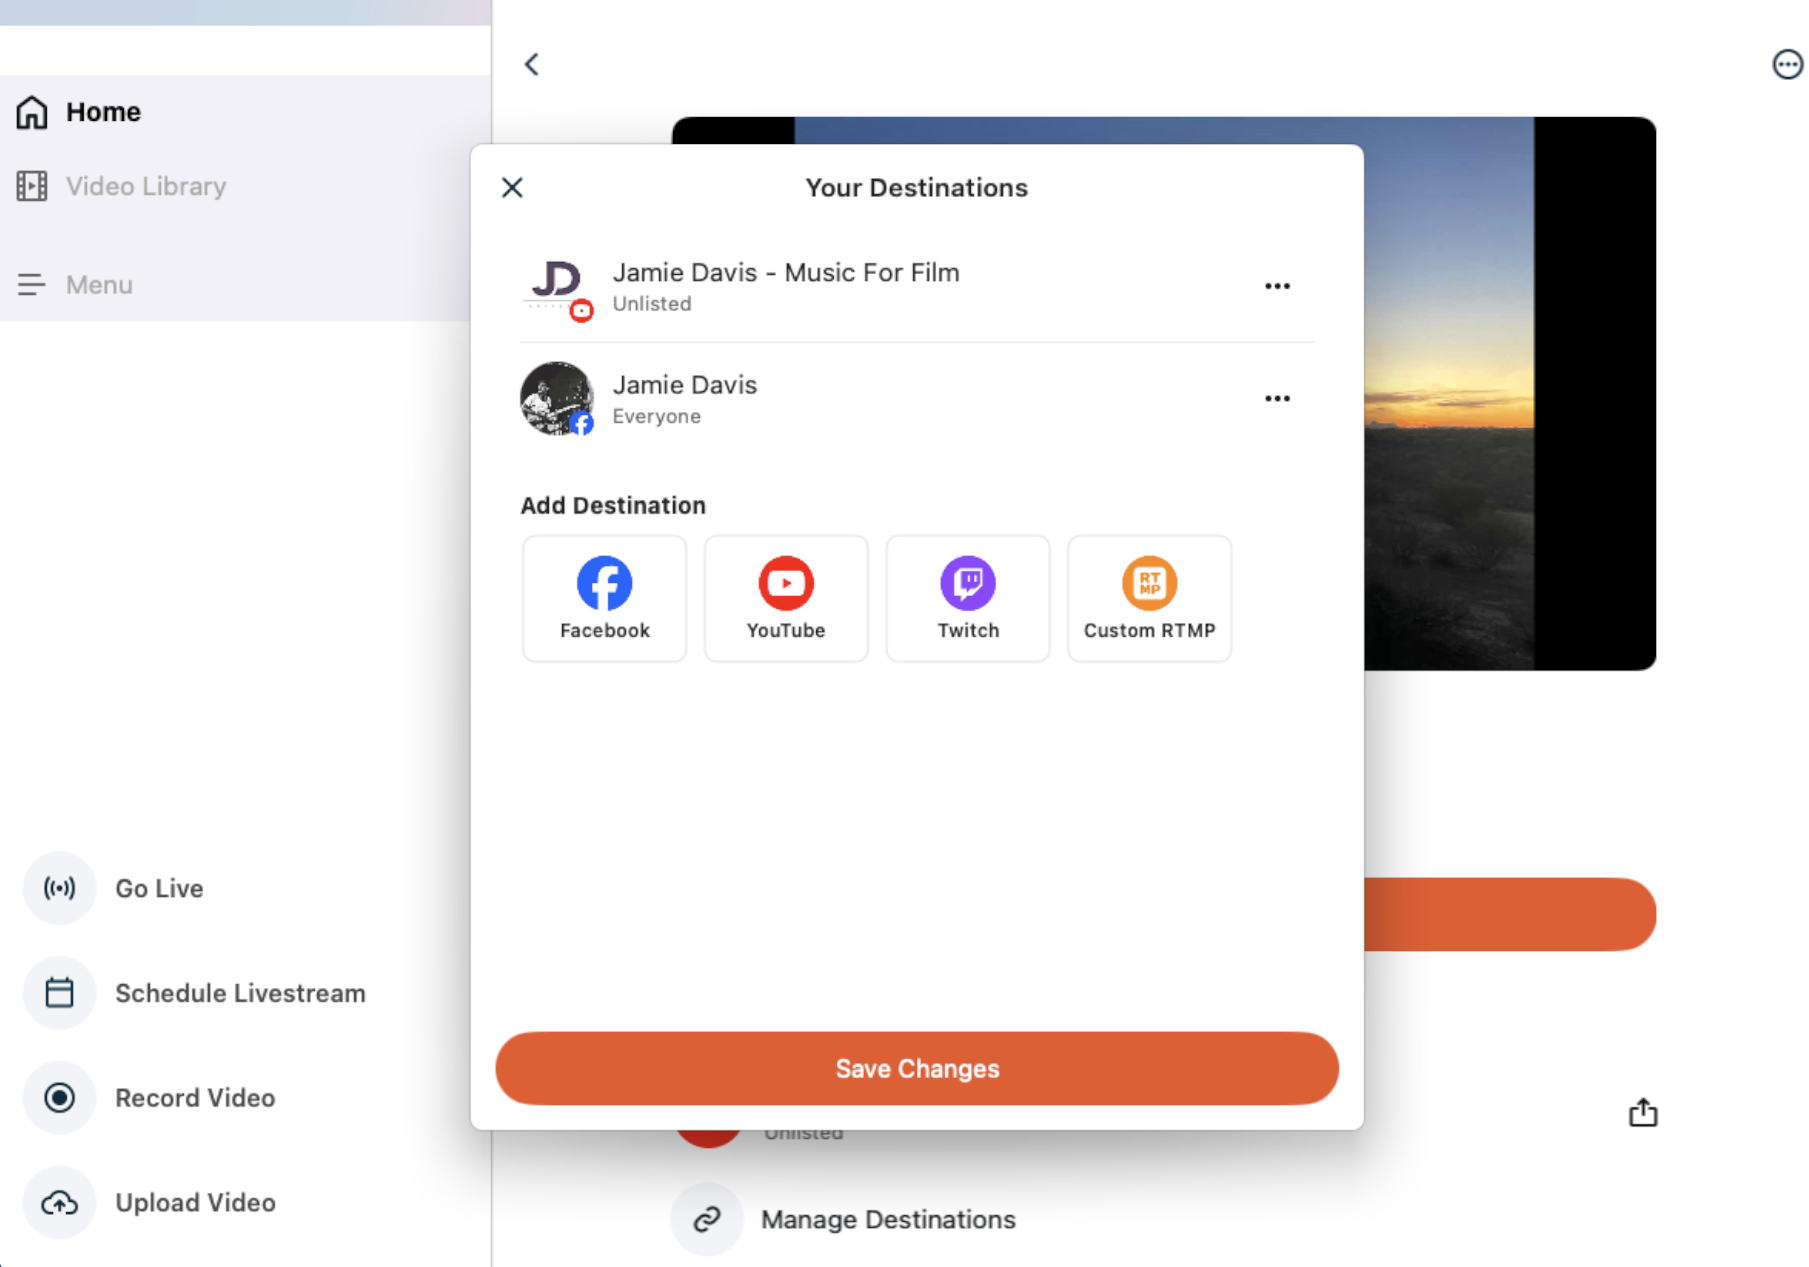1809x1267 pixels.
Task: Click the Schedule Livestream calendar icon
Action: click(x=59, y=993)
